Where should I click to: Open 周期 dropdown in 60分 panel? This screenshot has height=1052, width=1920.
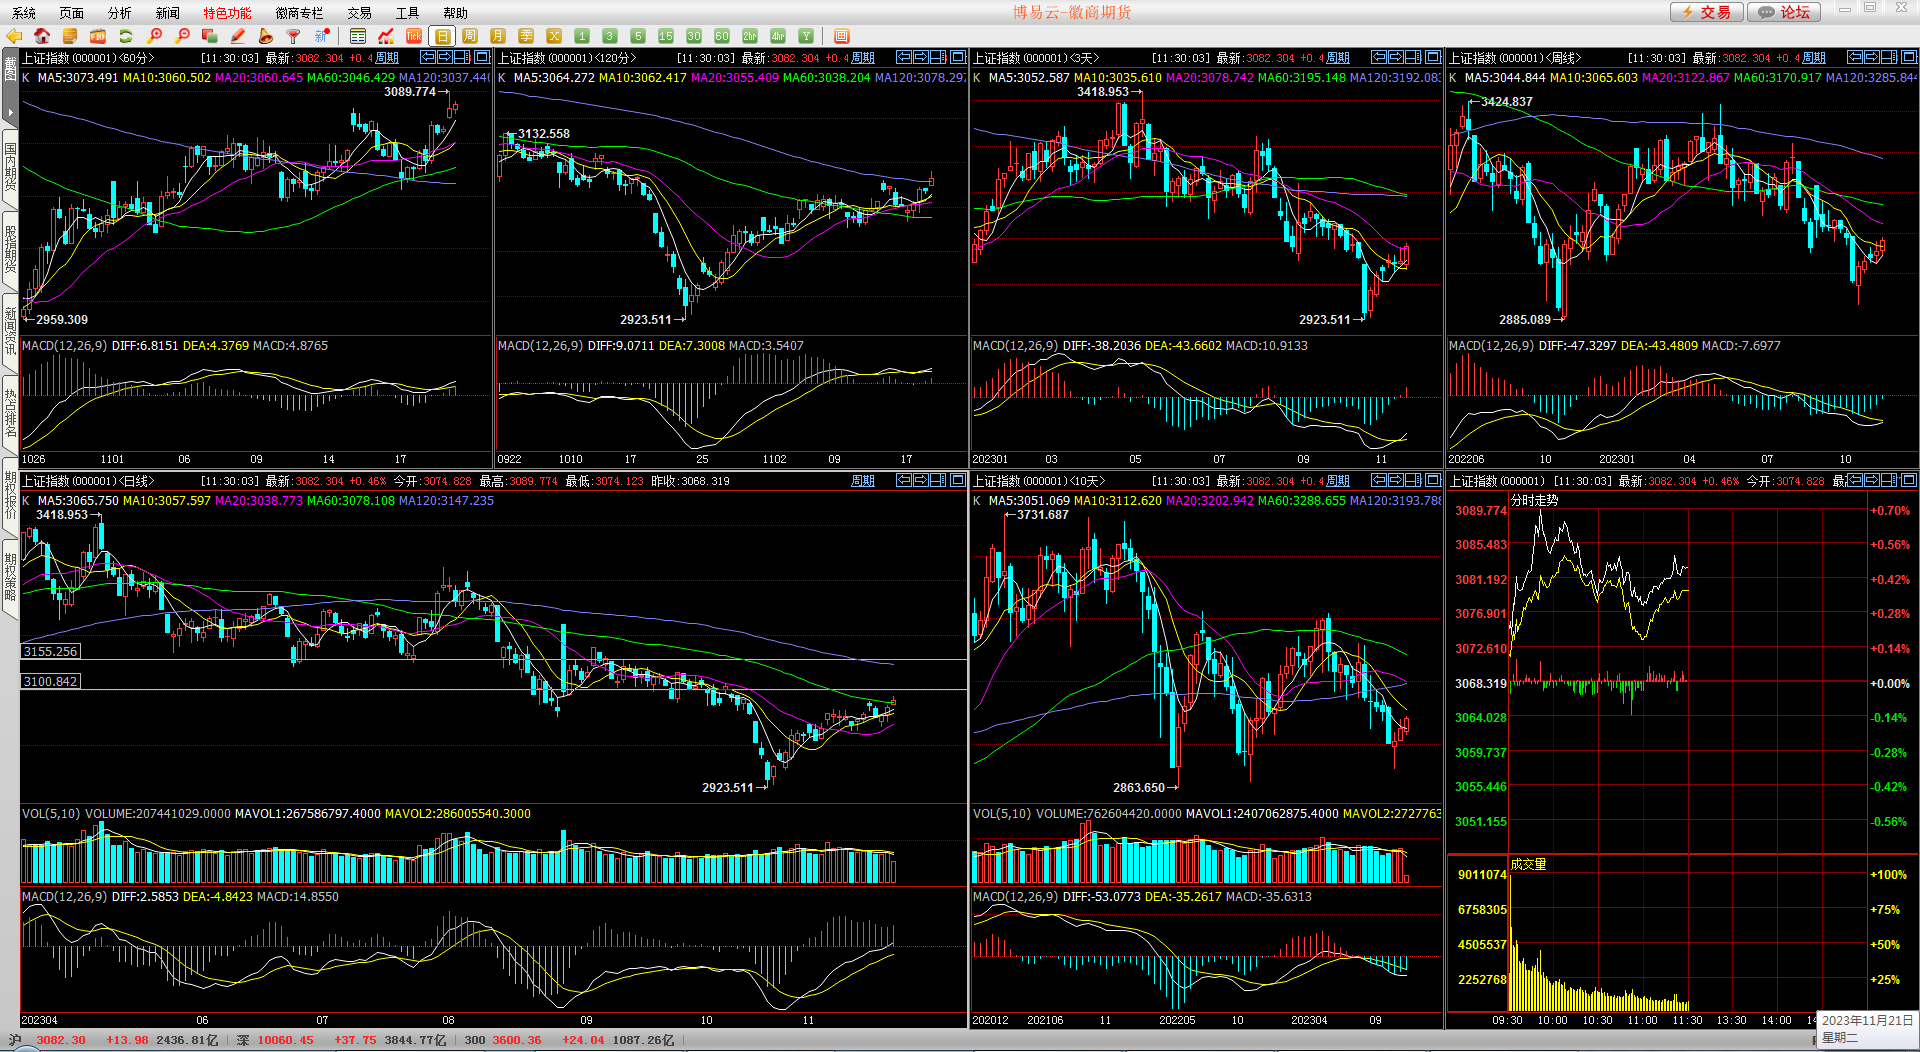pos(387,58)
